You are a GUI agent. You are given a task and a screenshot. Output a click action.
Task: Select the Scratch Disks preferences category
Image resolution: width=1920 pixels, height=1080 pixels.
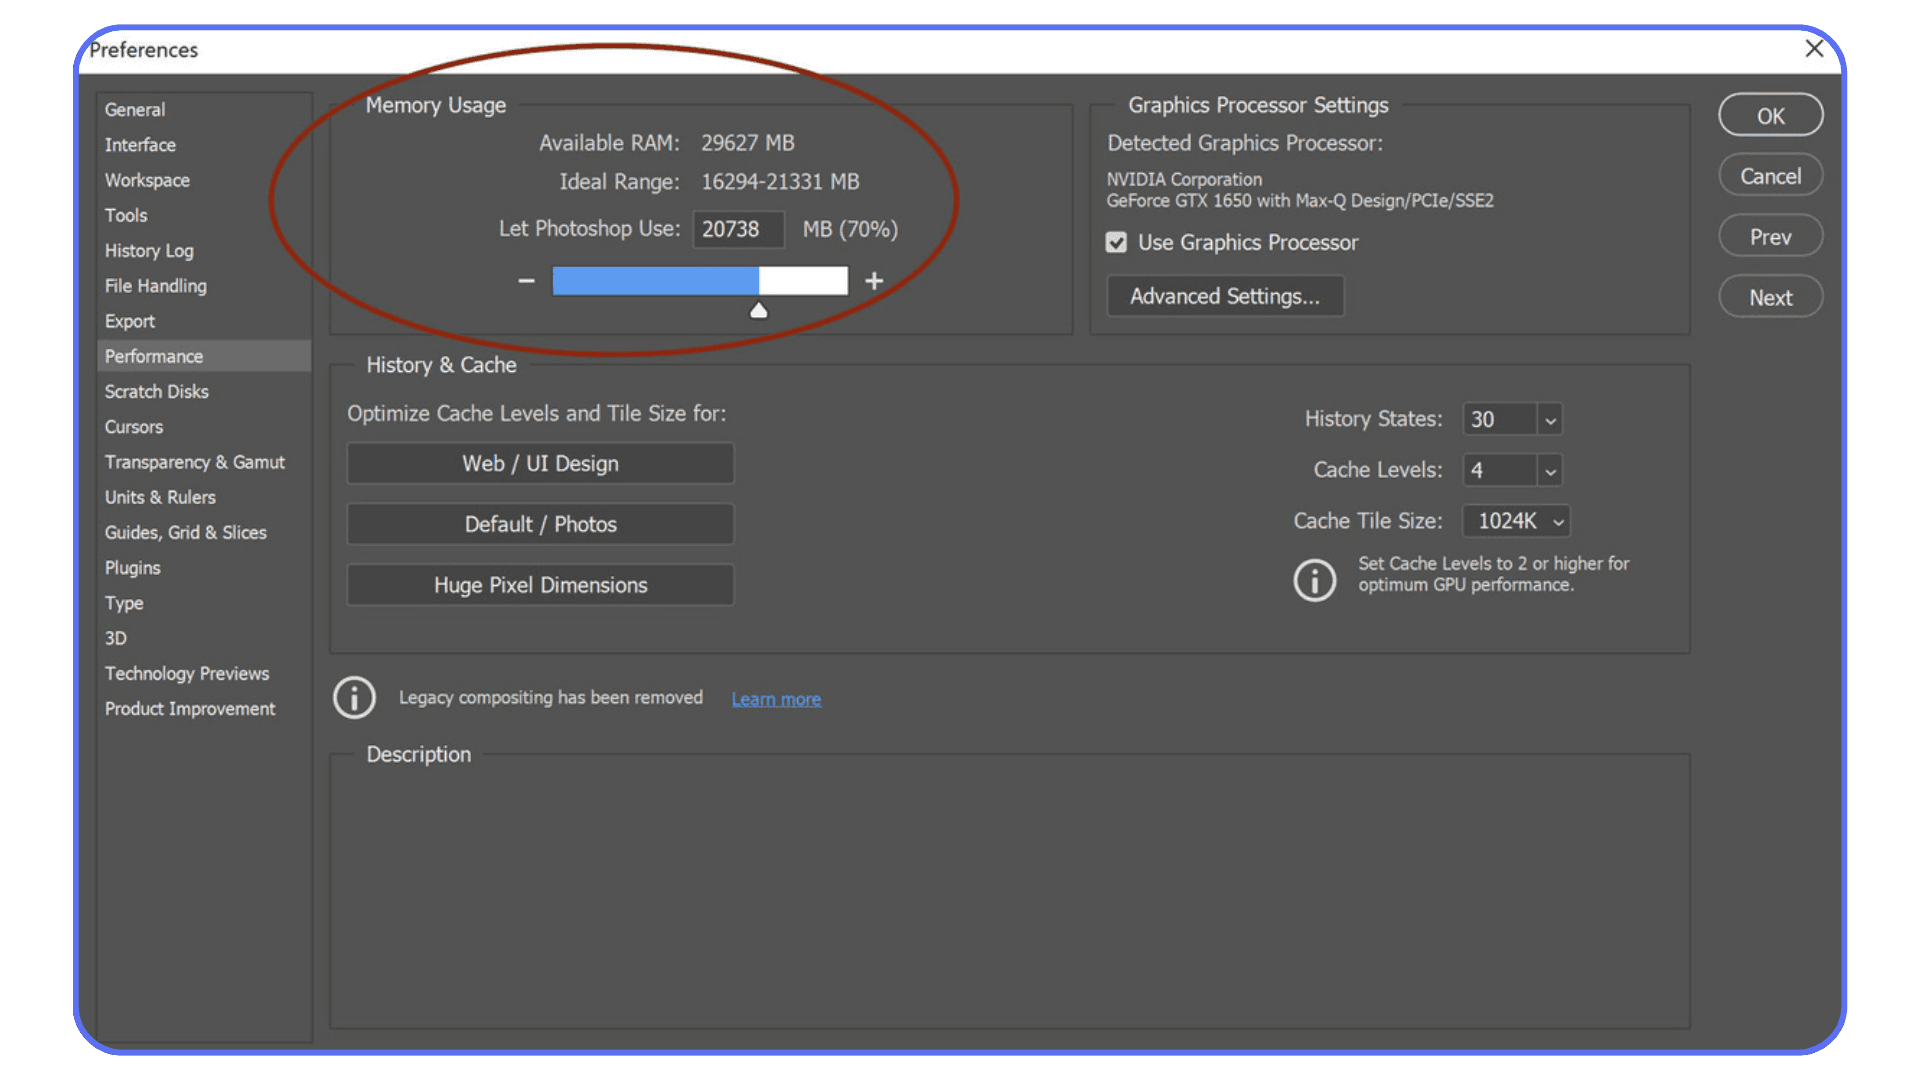[157, 391]
